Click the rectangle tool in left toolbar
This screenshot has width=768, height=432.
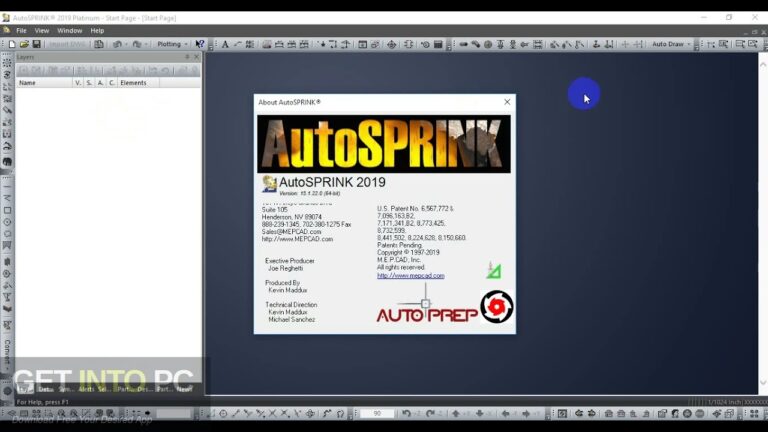click(7, 210)
